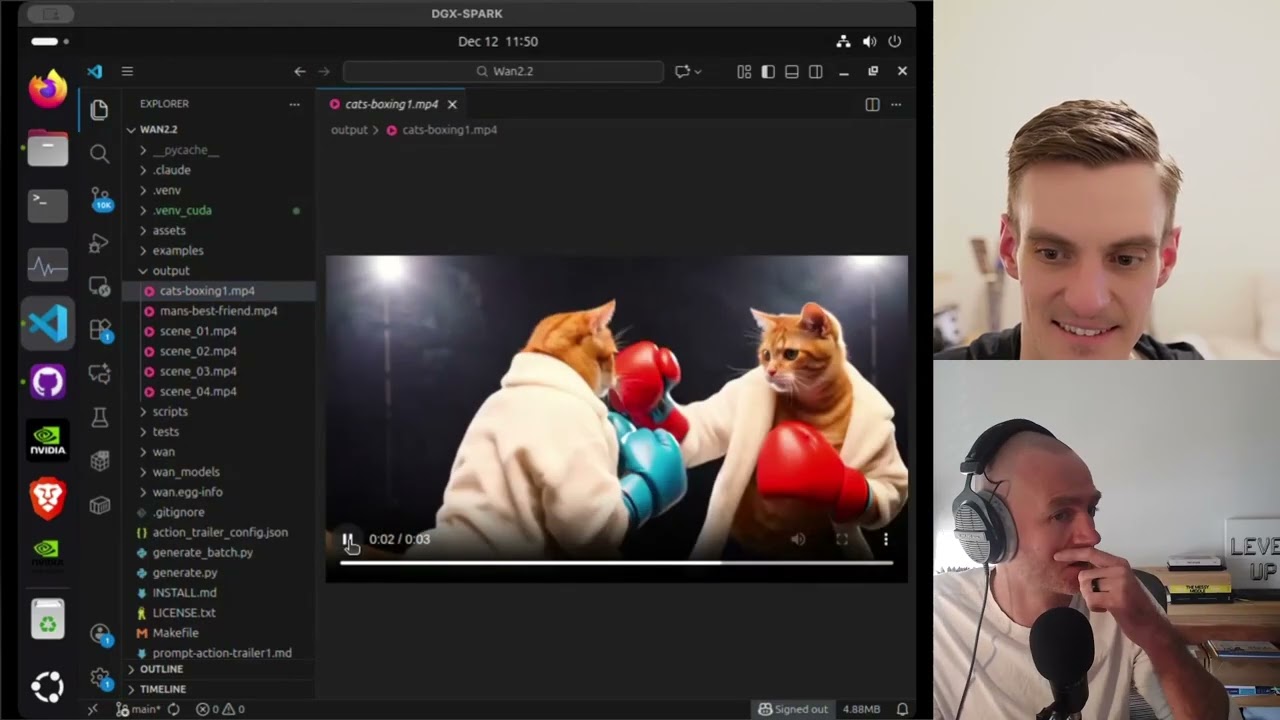The width and height of the screenshot is (1280, 720).
Task: Seek on the video progress bar
Action: pyautogui.click(x=616, y=563)
